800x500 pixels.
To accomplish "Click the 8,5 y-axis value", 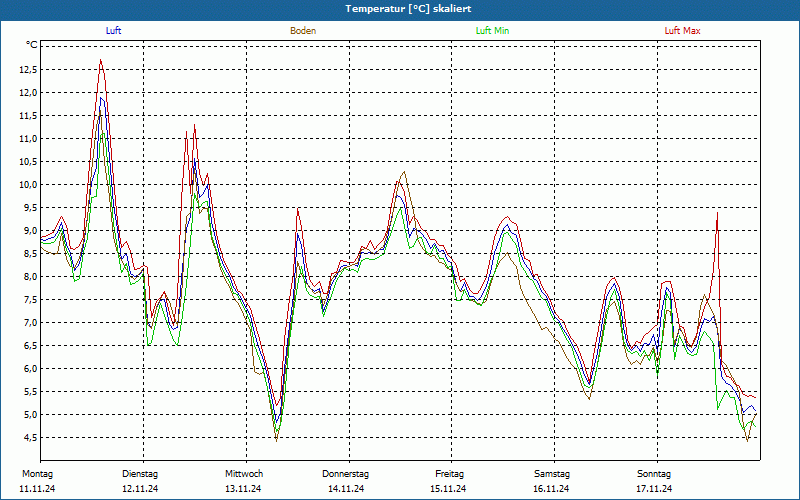I will pyautogui.click(x=30, y=254).
